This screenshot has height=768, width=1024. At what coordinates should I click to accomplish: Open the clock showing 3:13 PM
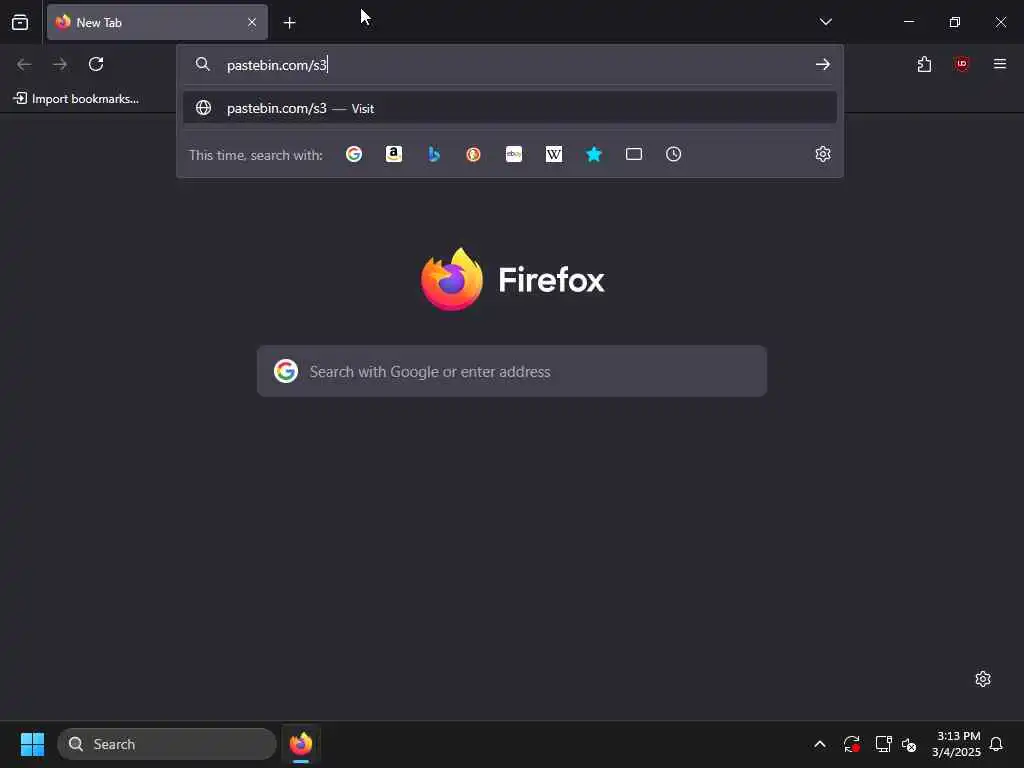(x=957, y=744)
